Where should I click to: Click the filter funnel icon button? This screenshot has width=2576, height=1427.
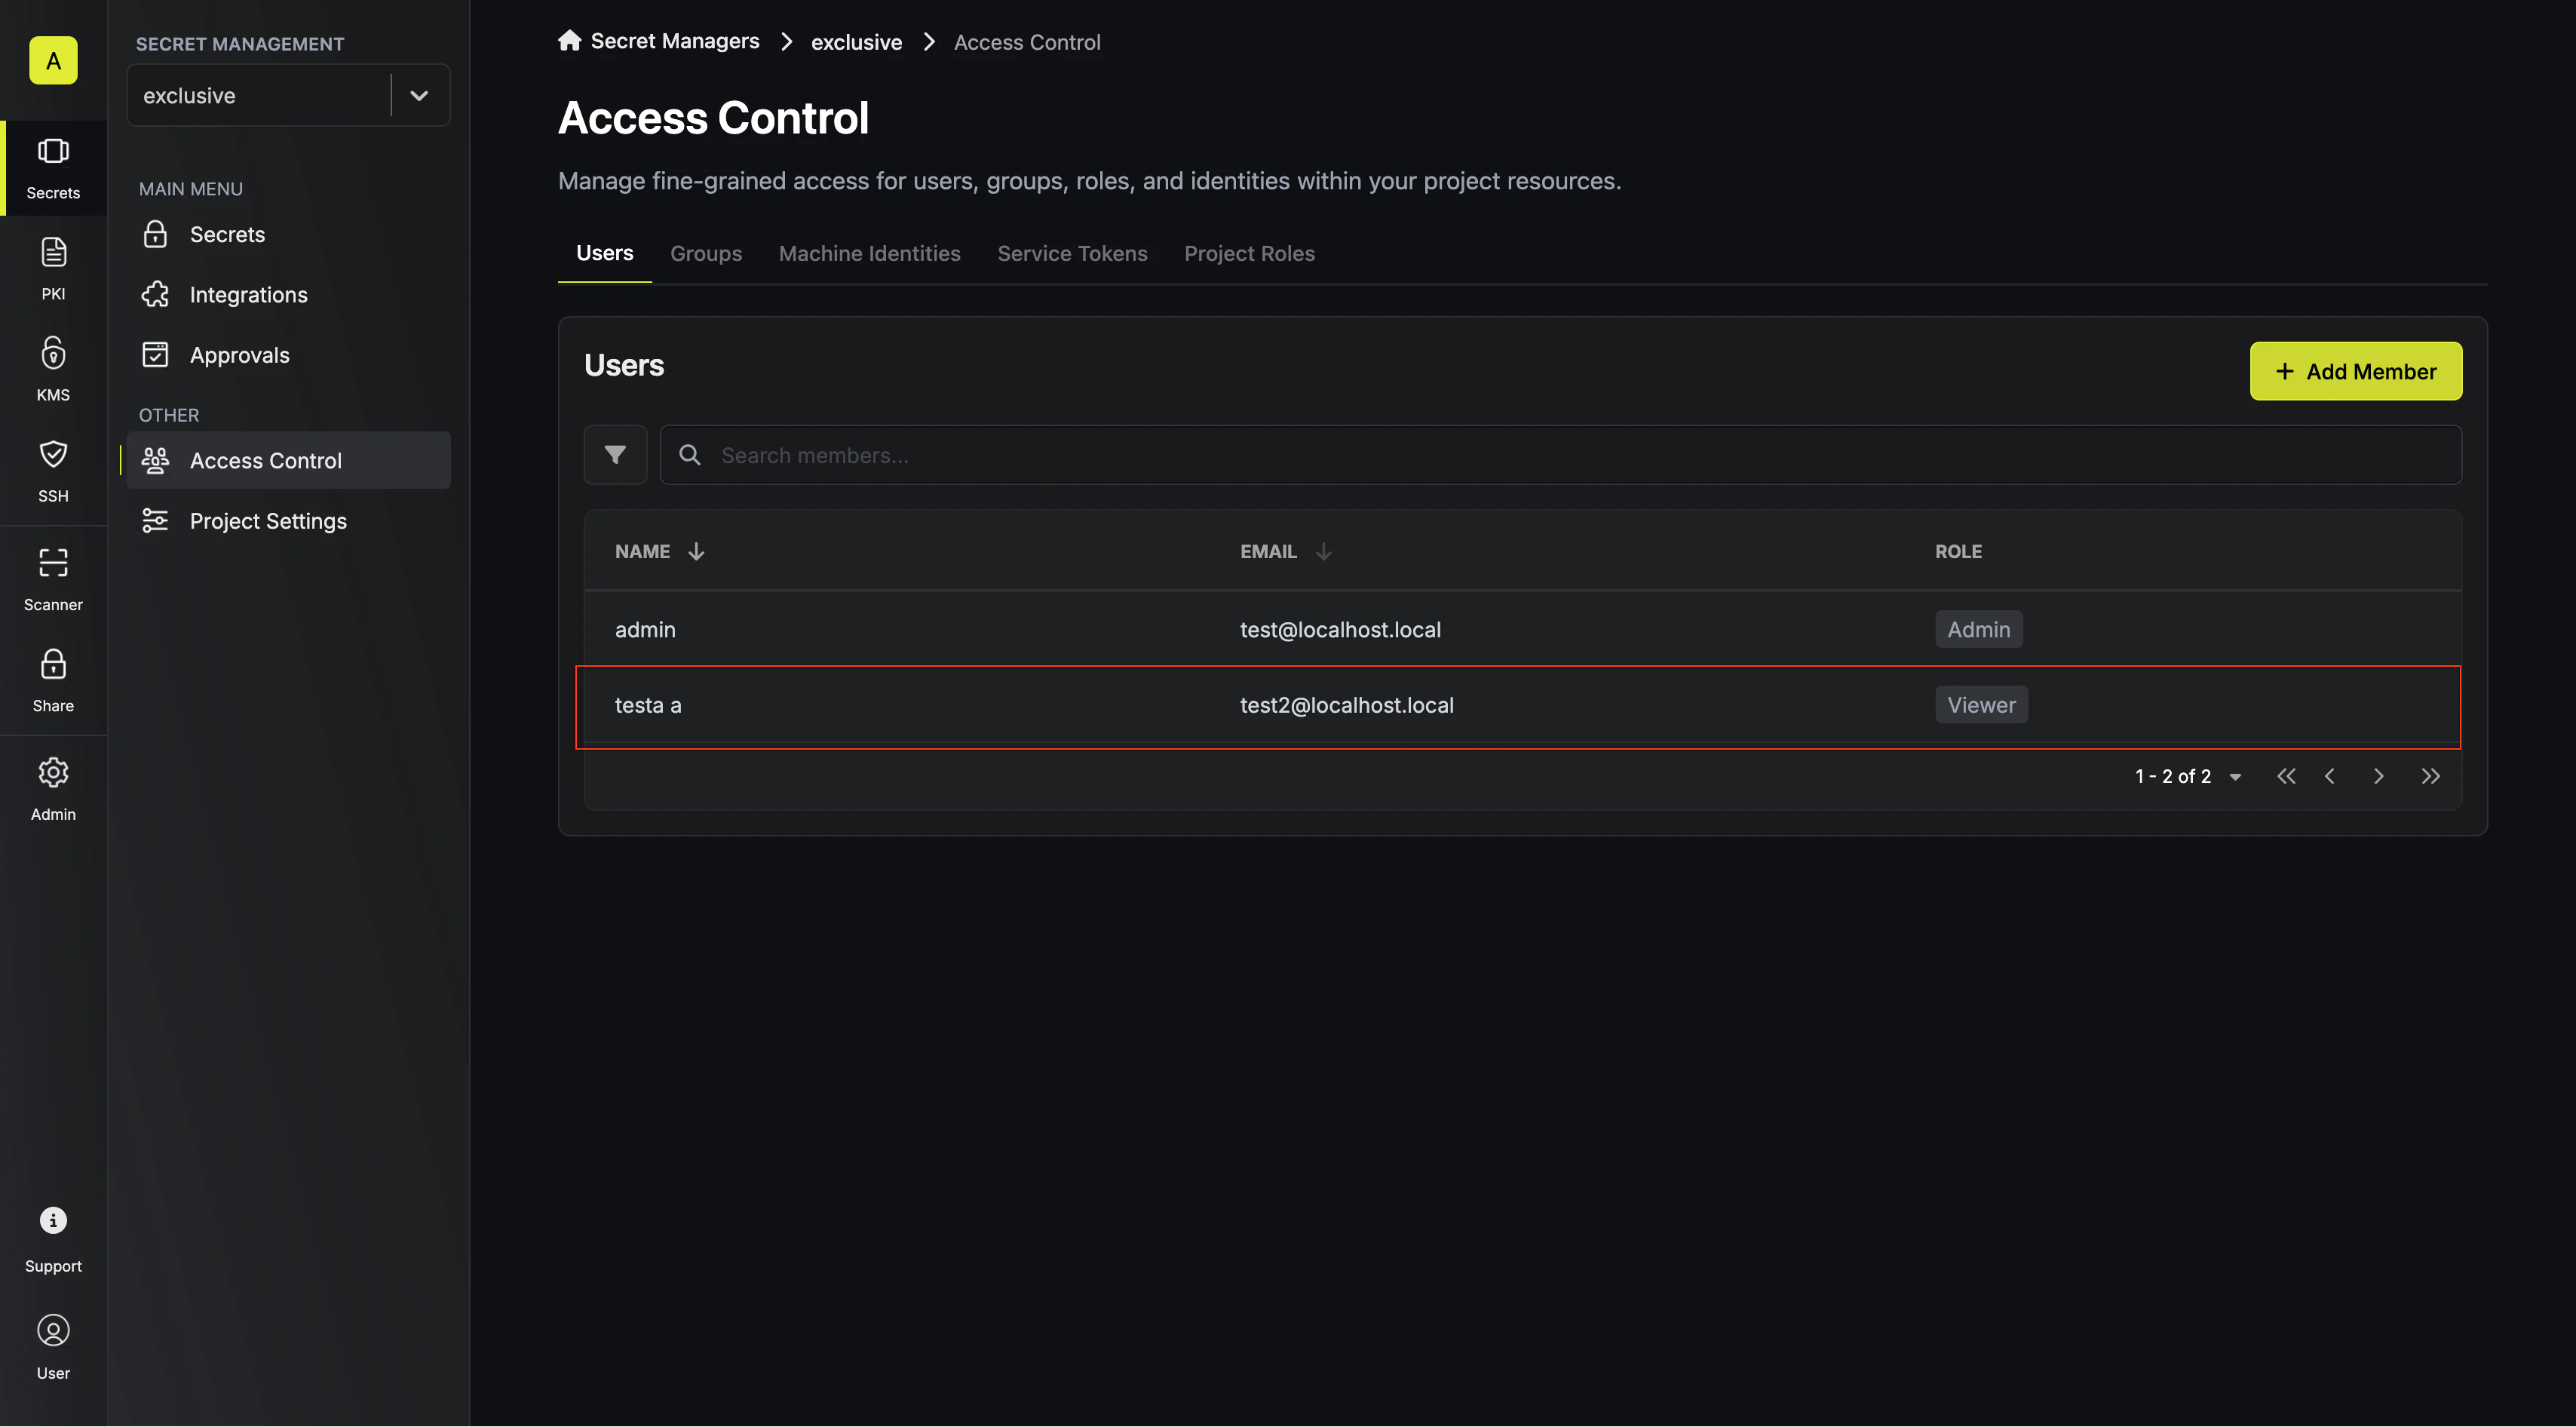[615, 455]
